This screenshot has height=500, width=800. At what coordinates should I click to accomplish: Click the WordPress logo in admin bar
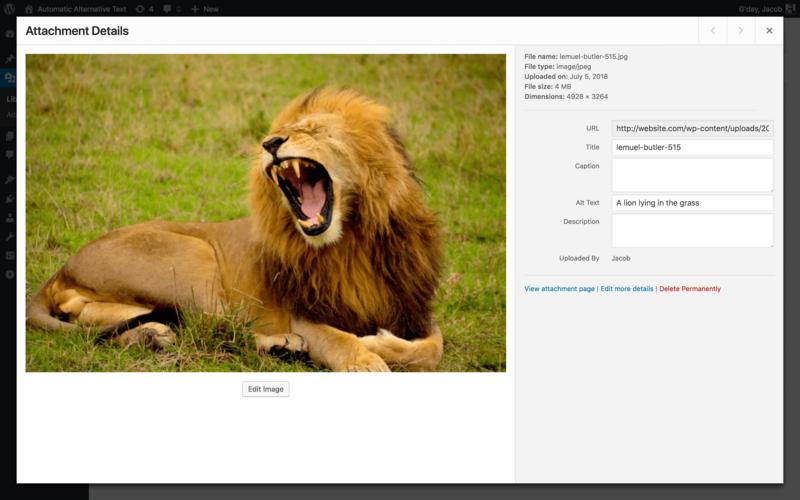click(x=9, y=8)
